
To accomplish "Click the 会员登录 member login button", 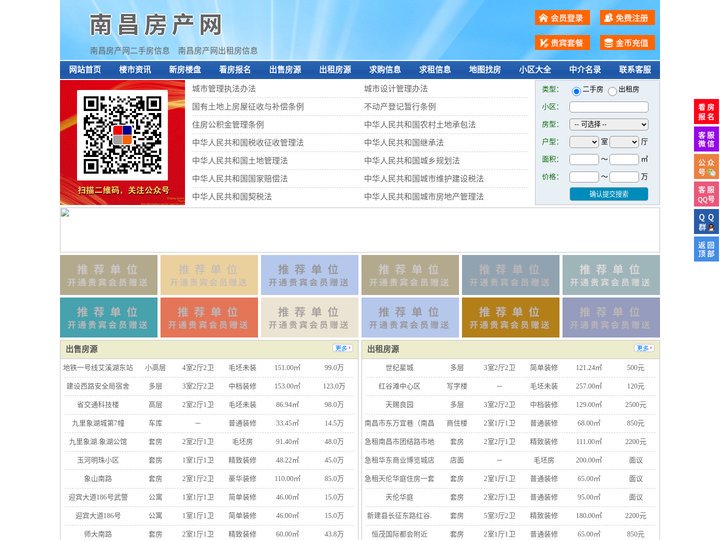I will (562, 18).
